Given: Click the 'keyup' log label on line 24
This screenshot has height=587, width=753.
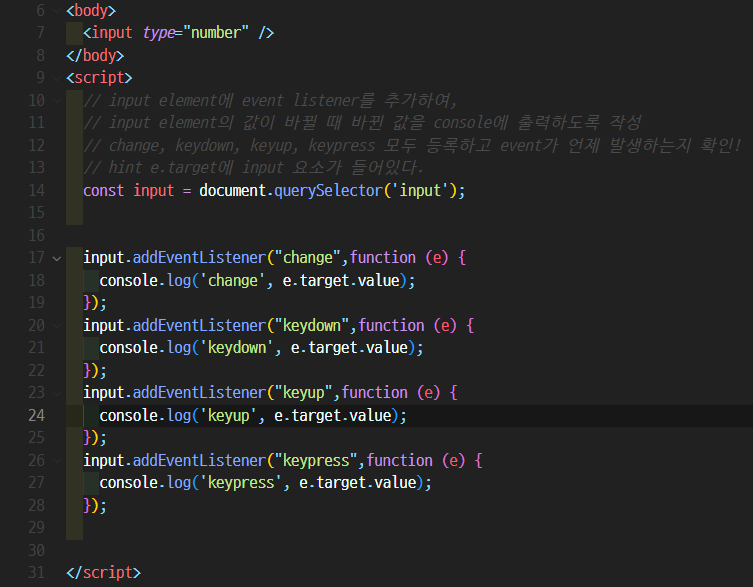Looking at the screenshot, I should (x=229, y=416).
